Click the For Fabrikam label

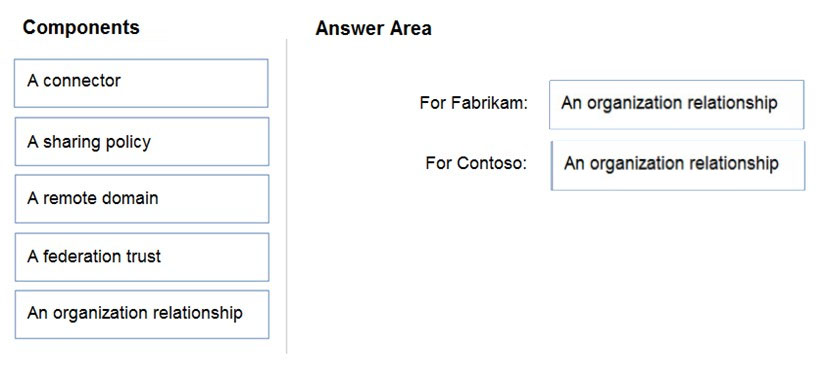click(474, 103)
